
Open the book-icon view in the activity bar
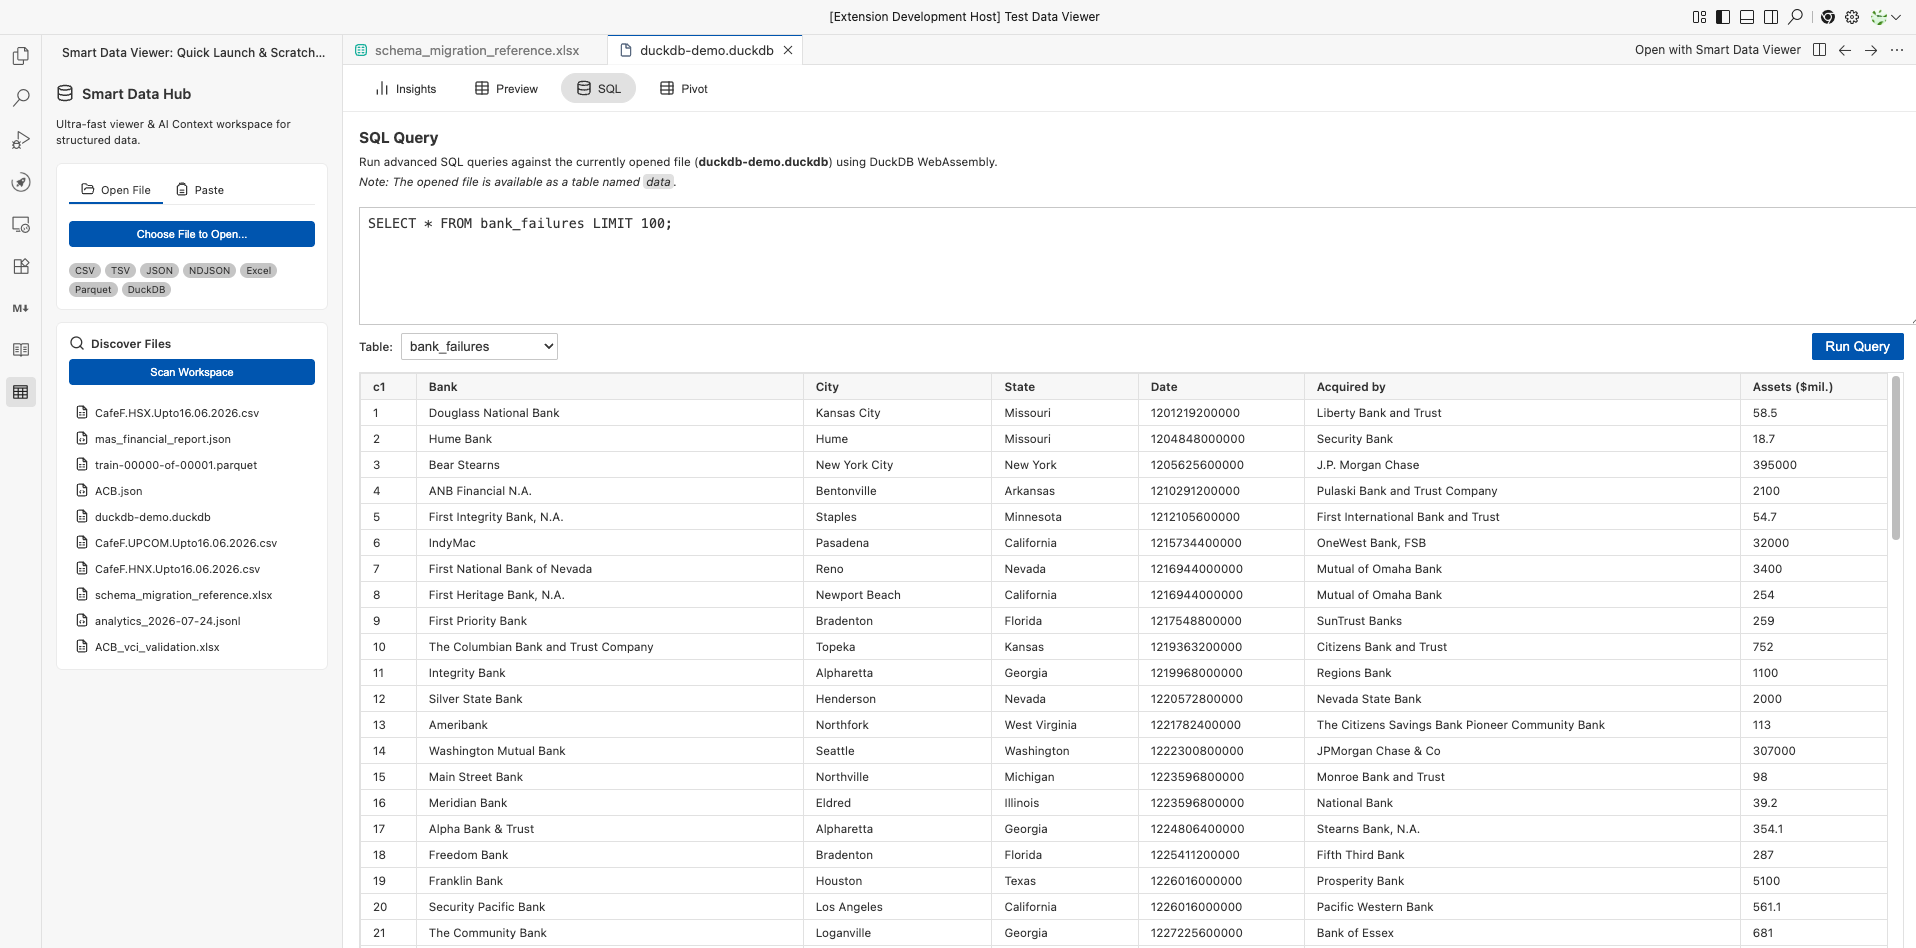coord(20,350)
